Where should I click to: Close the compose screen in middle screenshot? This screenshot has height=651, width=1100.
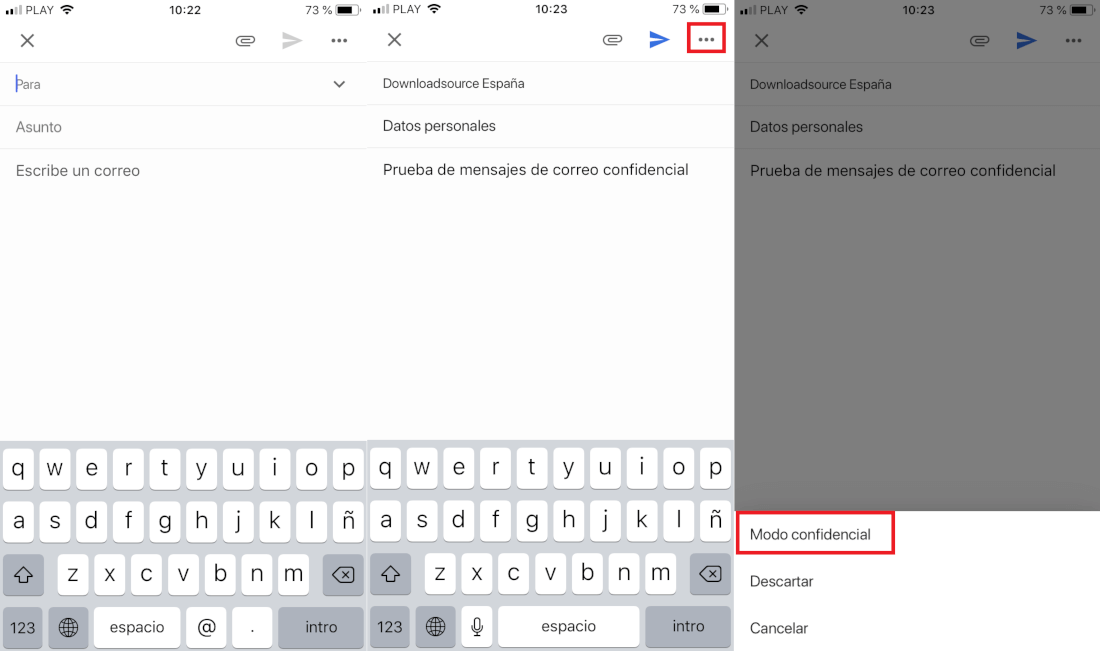tap(394, 40)
